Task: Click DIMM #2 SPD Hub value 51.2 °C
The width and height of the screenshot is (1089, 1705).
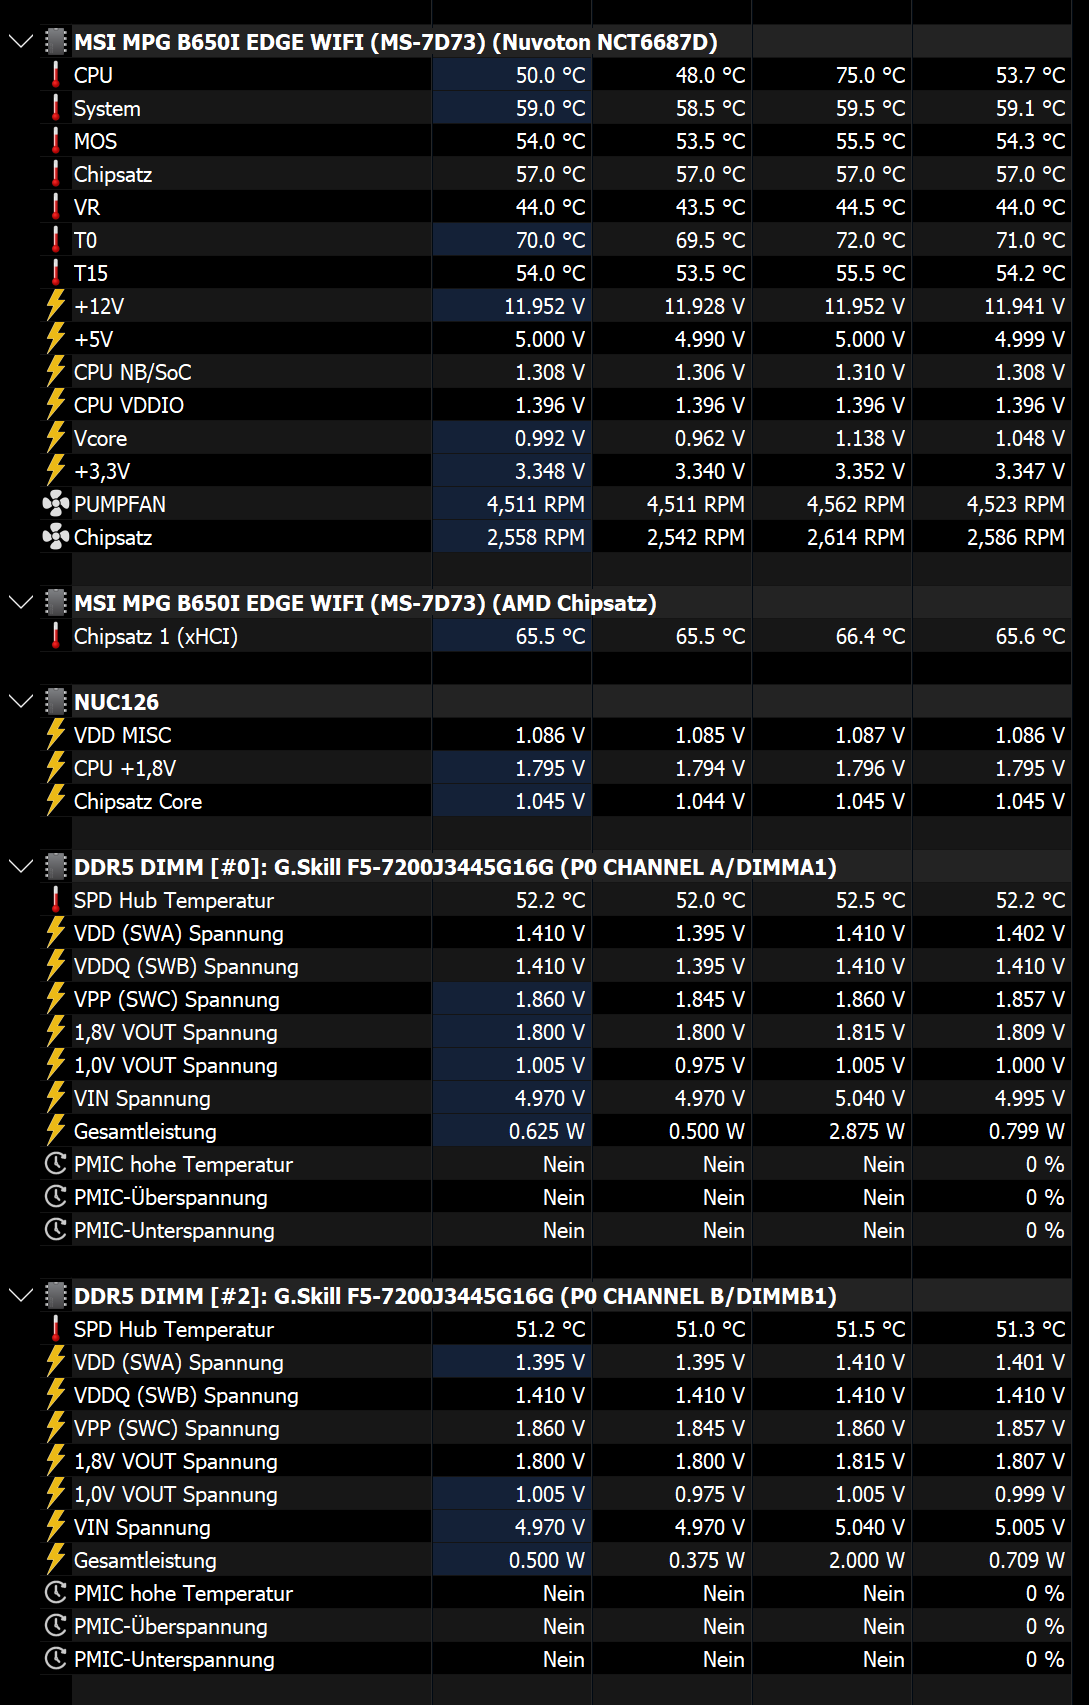Action: coord(550,1329)
